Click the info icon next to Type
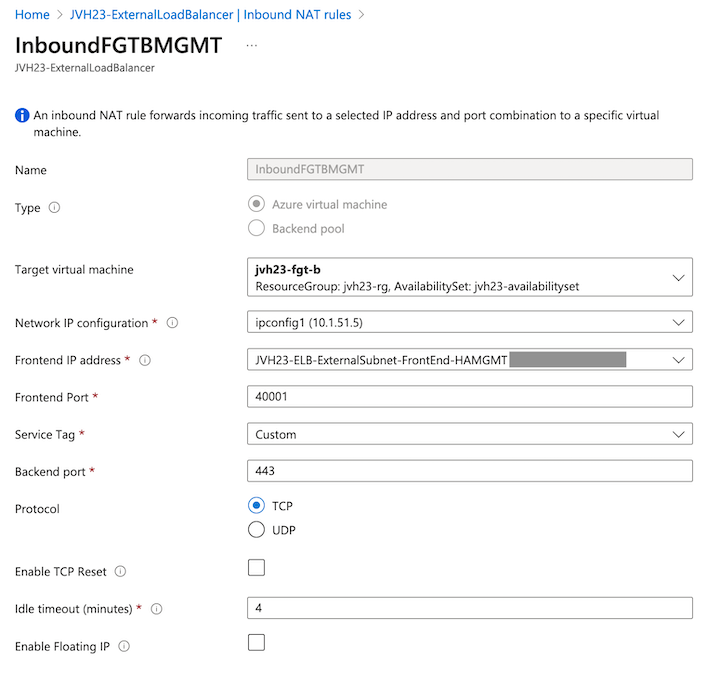 [x=54, y=208]
